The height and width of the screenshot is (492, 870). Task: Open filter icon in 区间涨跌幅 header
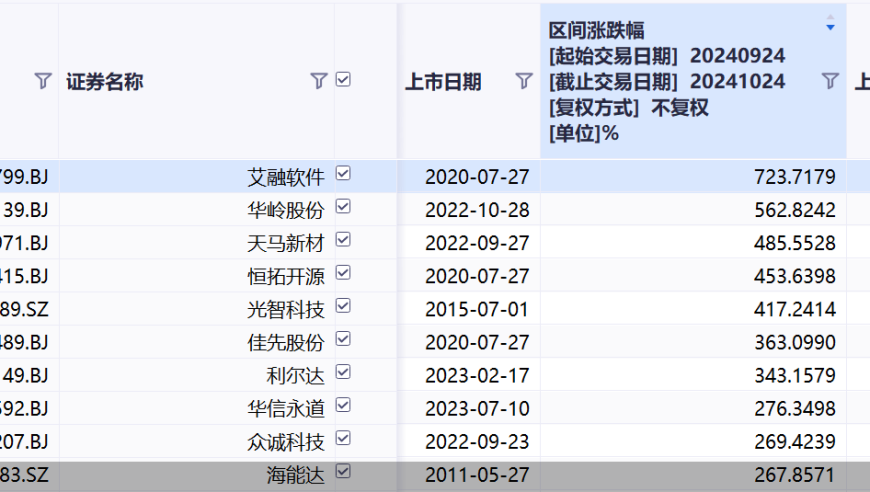tap(830, 81)
